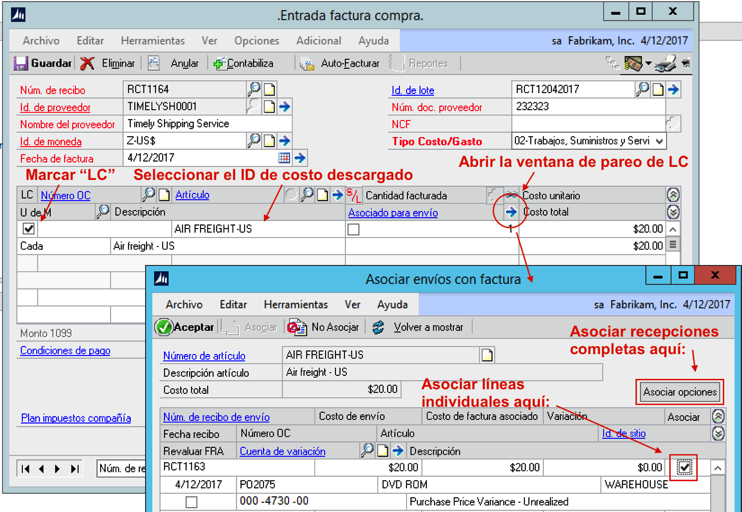Click Id. de sitio link header
This screenshot has width=742, height=512.
click(624, 433)
